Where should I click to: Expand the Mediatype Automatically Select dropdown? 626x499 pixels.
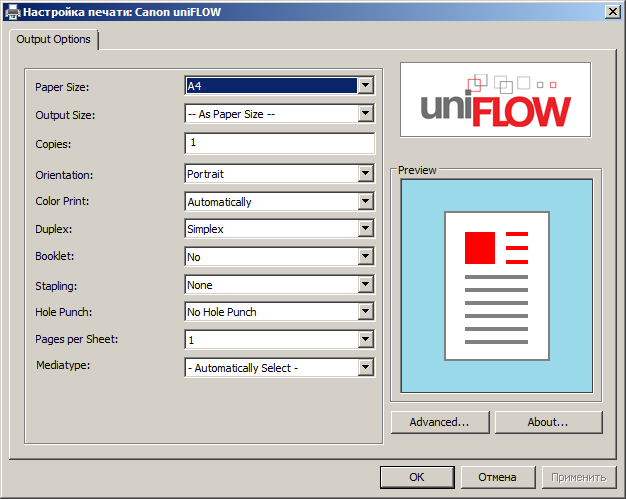(x=279, y=367)
